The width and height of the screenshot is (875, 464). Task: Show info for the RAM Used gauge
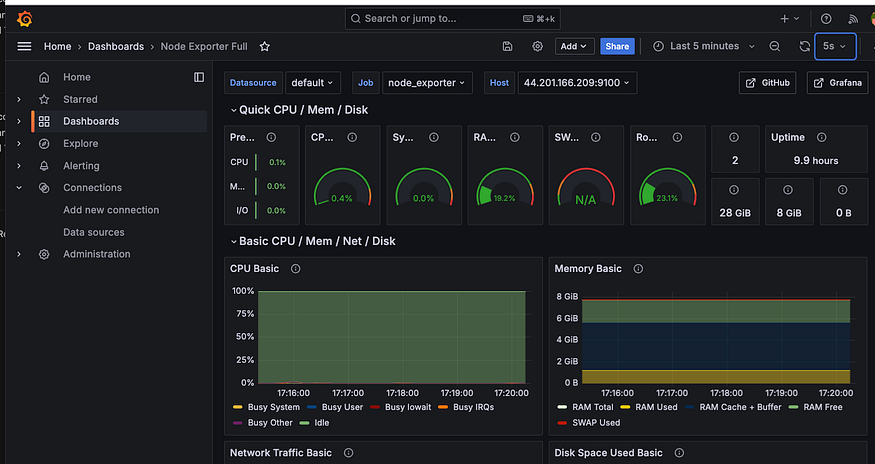click(515, 137)
